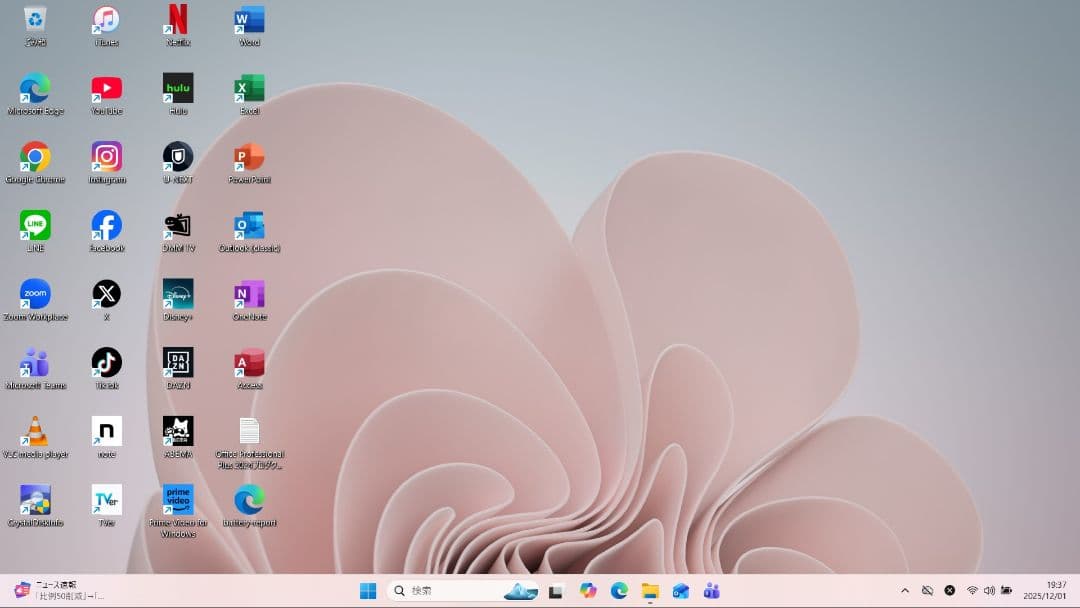This screenshot has width=1080, height=608.
Task: Click the Disney+ desktop shortcut
Action: click(178, 294)
